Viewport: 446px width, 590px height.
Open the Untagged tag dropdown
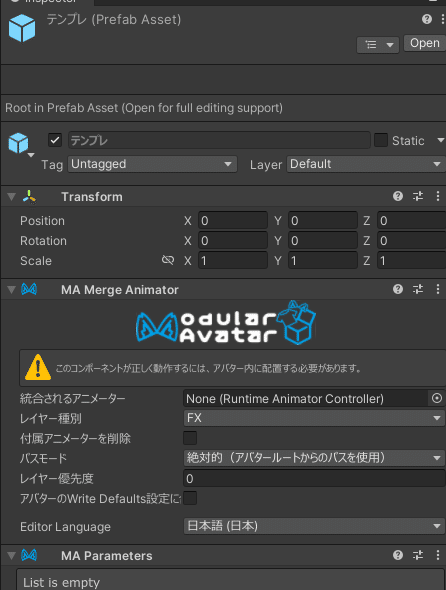[152, 164]
